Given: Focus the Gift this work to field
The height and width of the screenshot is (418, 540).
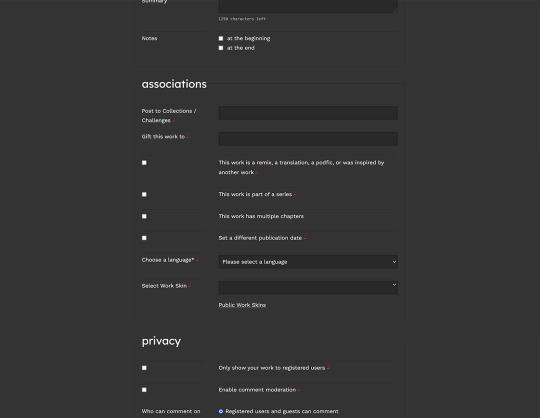Looking at the screenshot, I should point(308,139).
